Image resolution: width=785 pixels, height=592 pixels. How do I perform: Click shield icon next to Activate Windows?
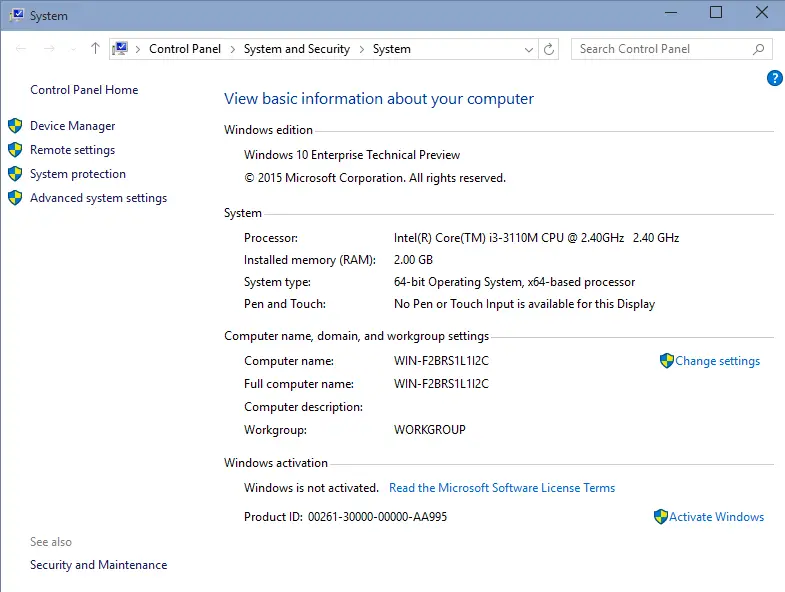point(661,516)
